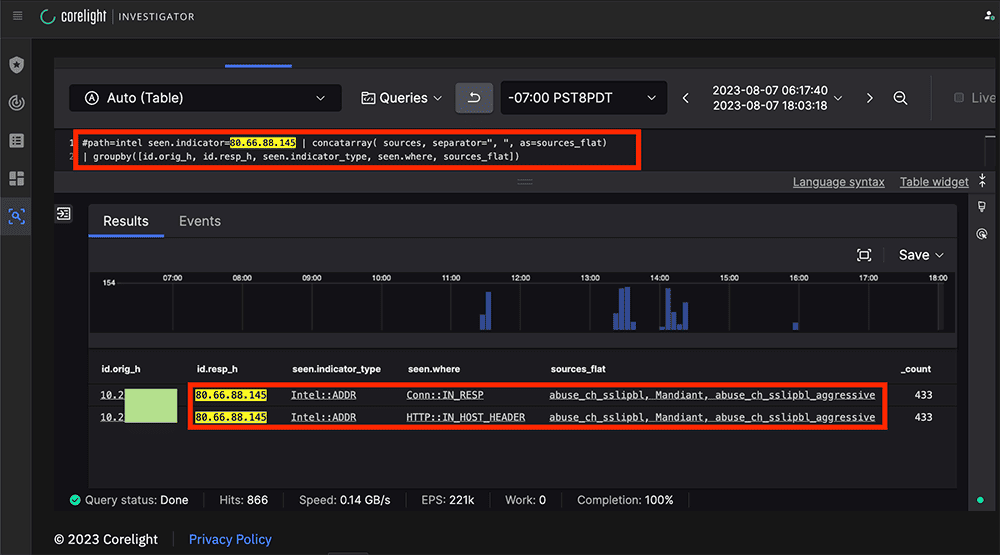Switch to the Events tab
This screenshot has height=555, width=1000.
(199, 221)
